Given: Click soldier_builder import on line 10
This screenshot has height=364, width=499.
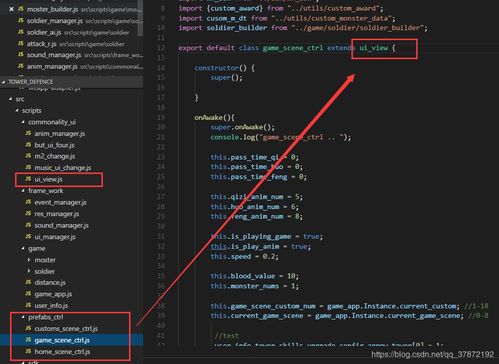Looking at the screenshot, I should coord(303,28).
